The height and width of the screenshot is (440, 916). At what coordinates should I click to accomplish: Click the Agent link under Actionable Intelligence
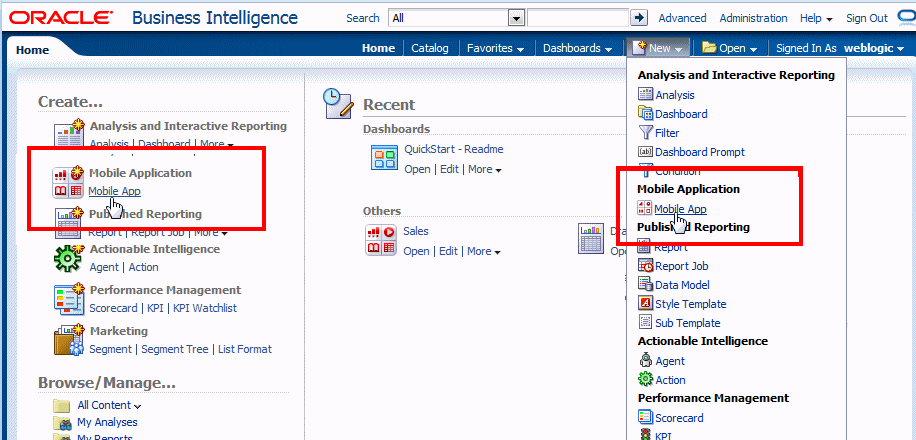pyautogui.click(x=104, y=267)
